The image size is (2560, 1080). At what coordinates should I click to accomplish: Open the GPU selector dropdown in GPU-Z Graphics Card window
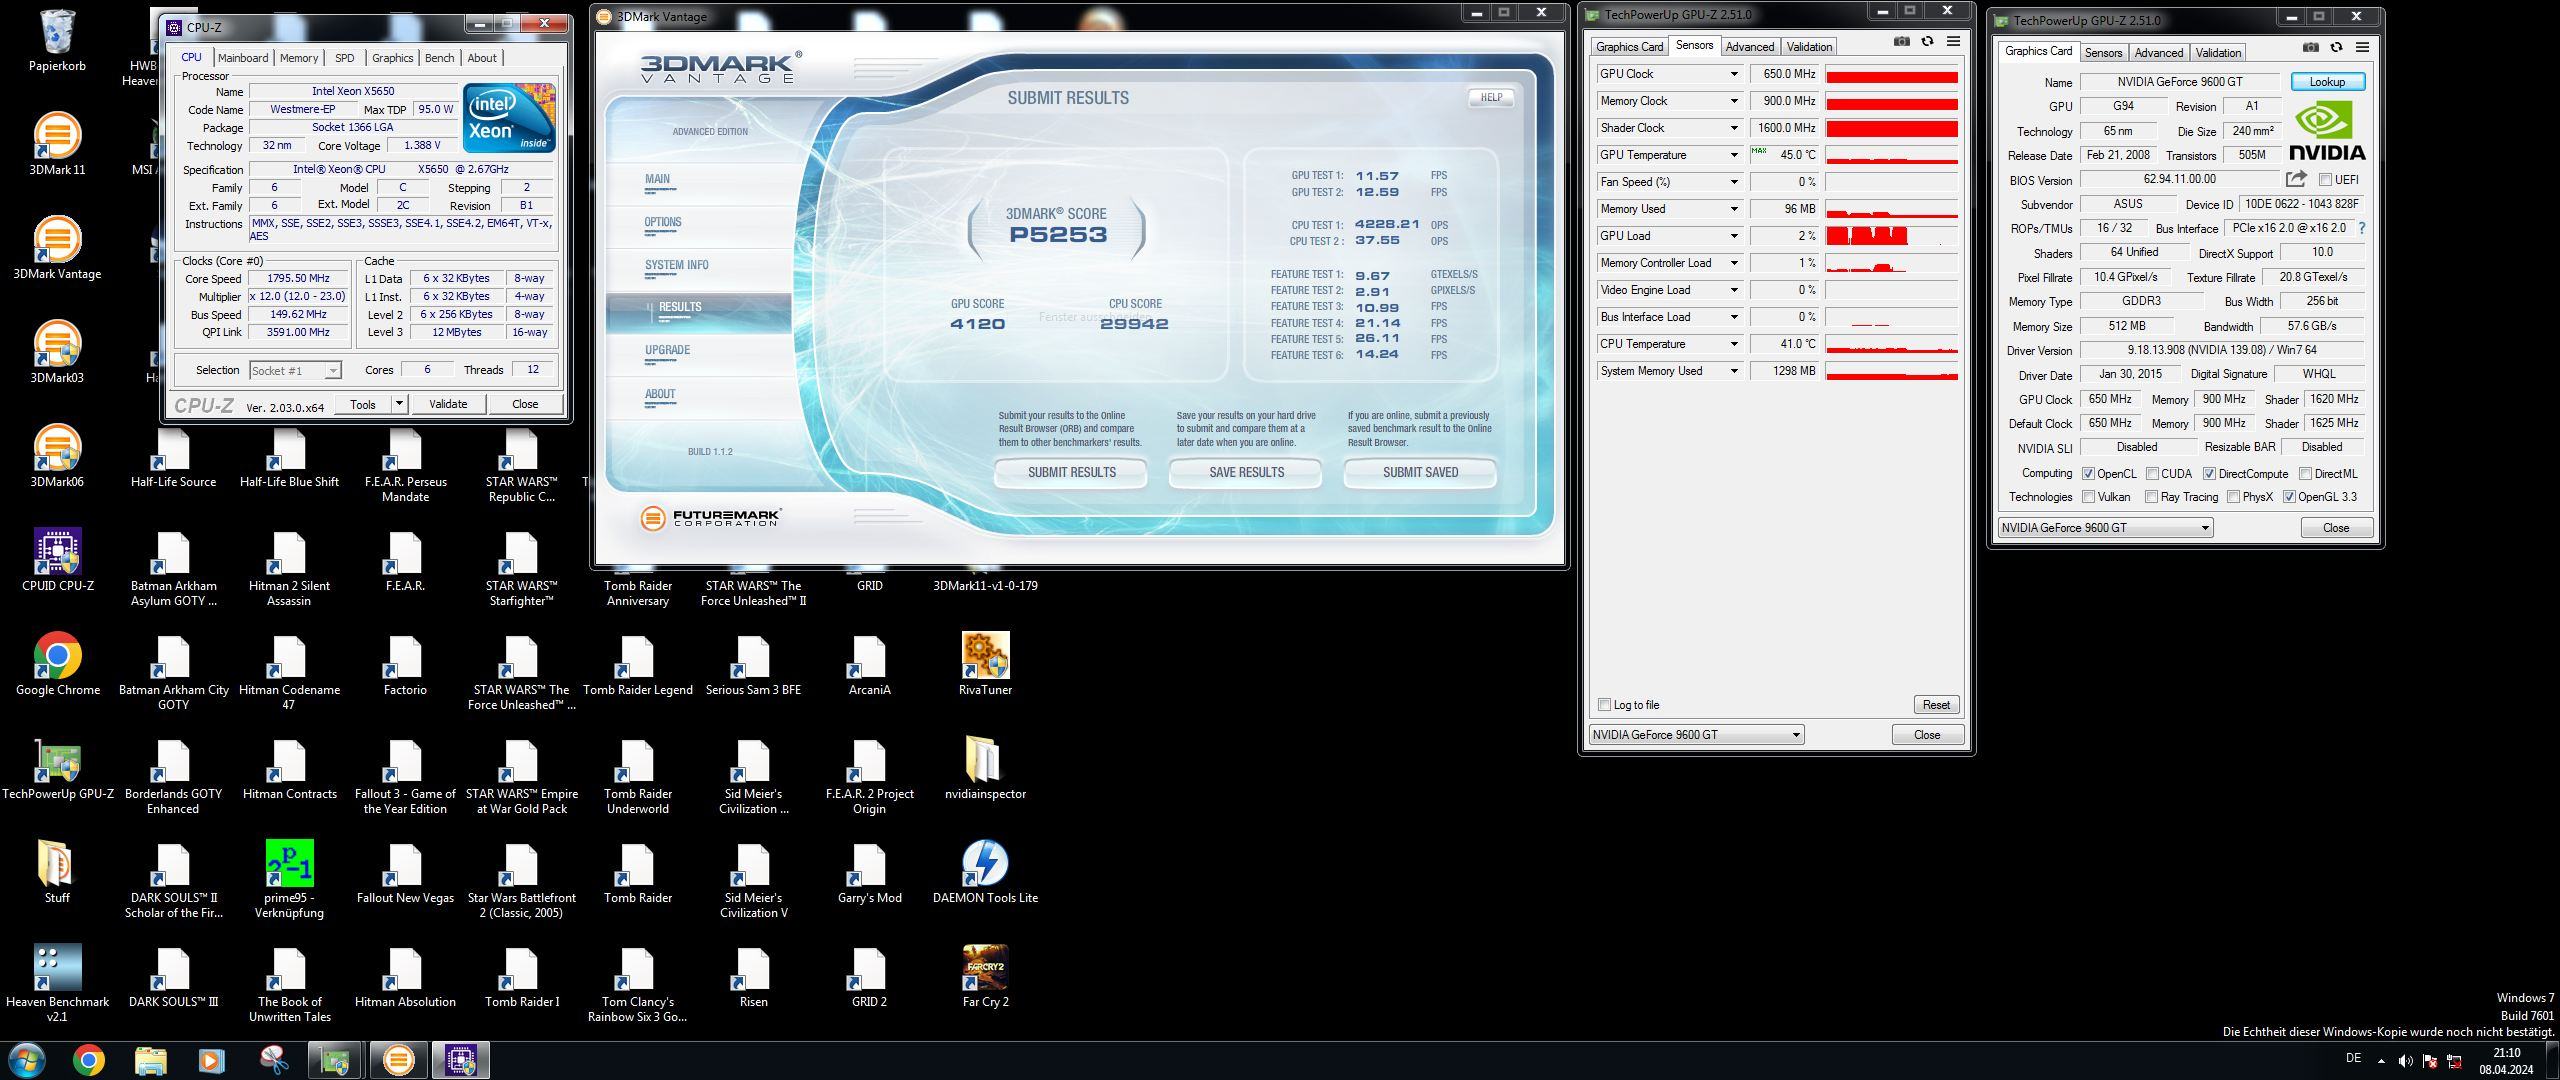[2105, 528]
